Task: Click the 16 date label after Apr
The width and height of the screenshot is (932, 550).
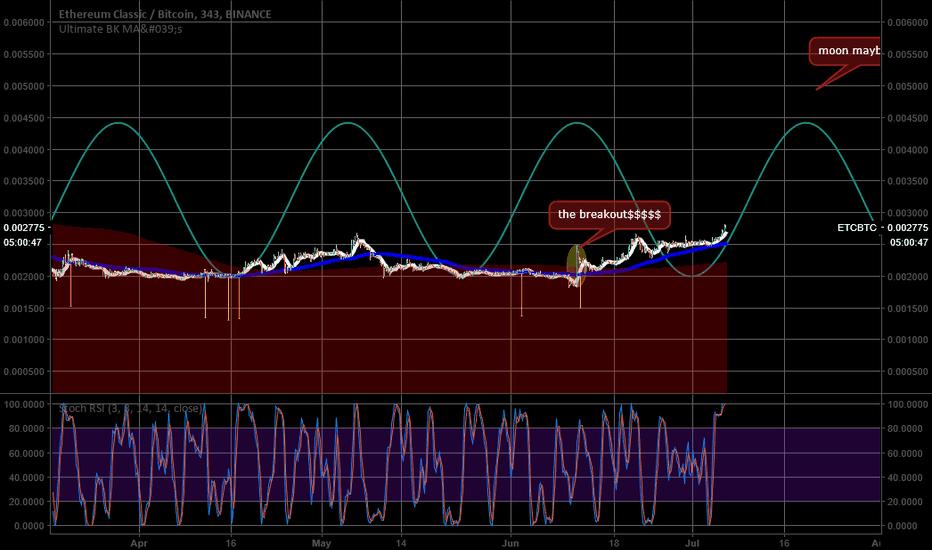Action: pos(231,543)
